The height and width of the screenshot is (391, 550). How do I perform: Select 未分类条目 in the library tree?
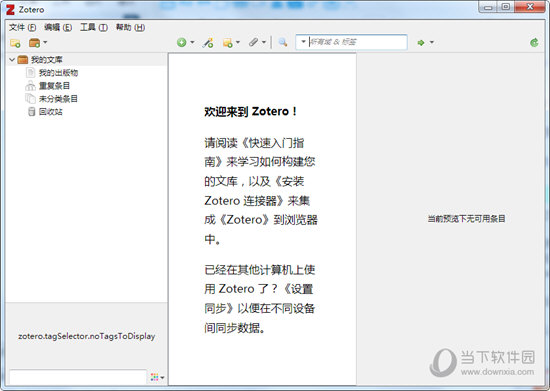58,99
